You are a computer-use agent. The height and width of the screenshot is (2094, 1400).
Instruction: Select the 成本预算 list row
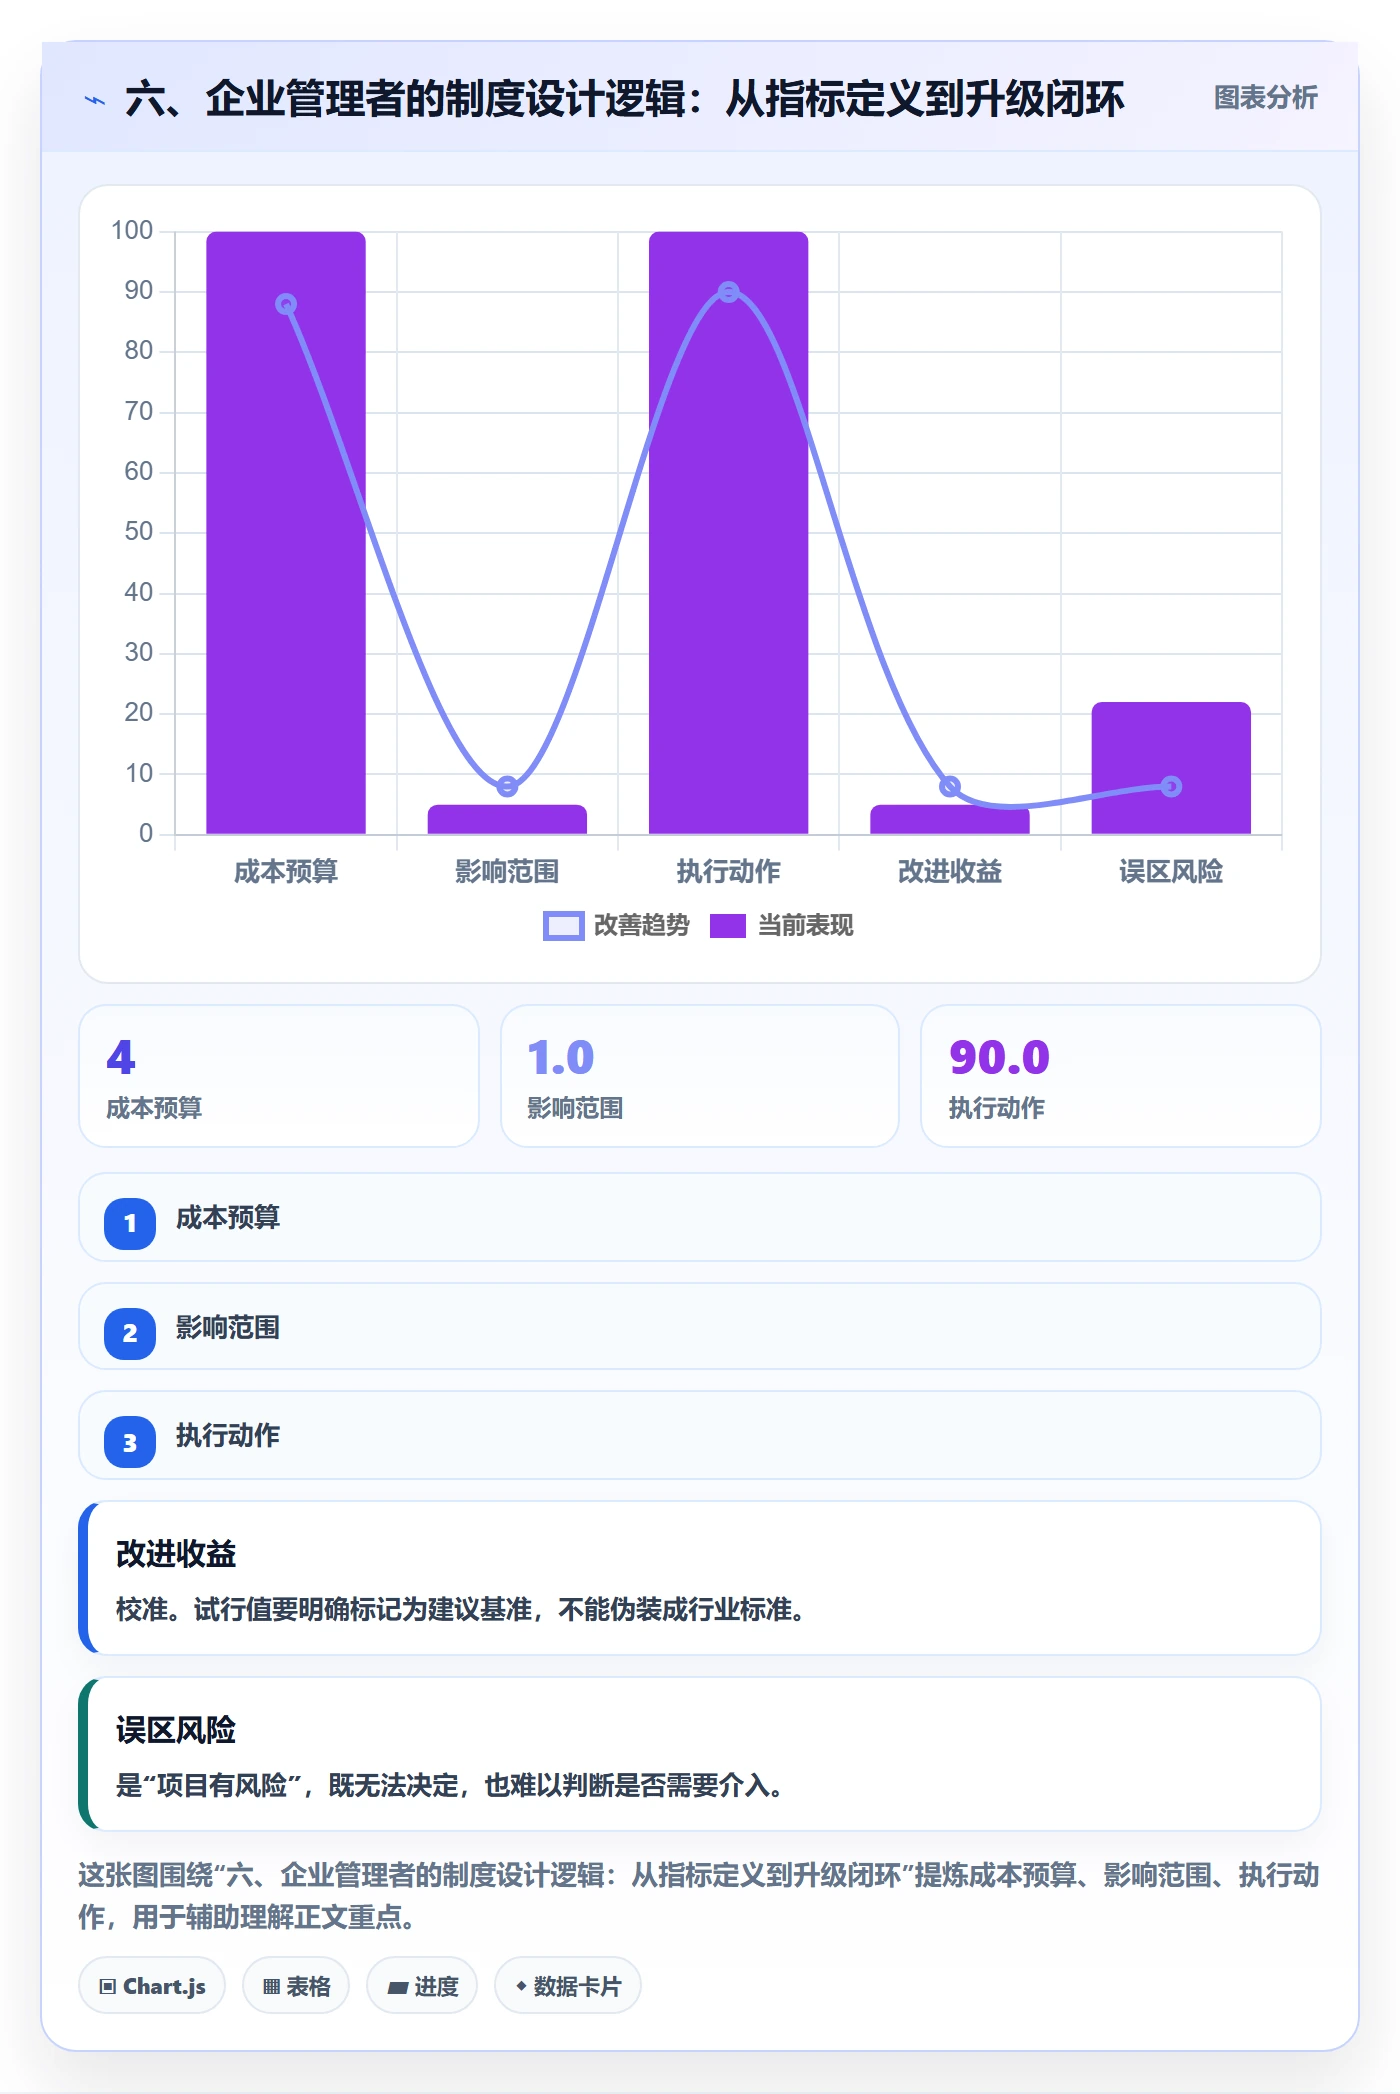(x=700, y=1217)
